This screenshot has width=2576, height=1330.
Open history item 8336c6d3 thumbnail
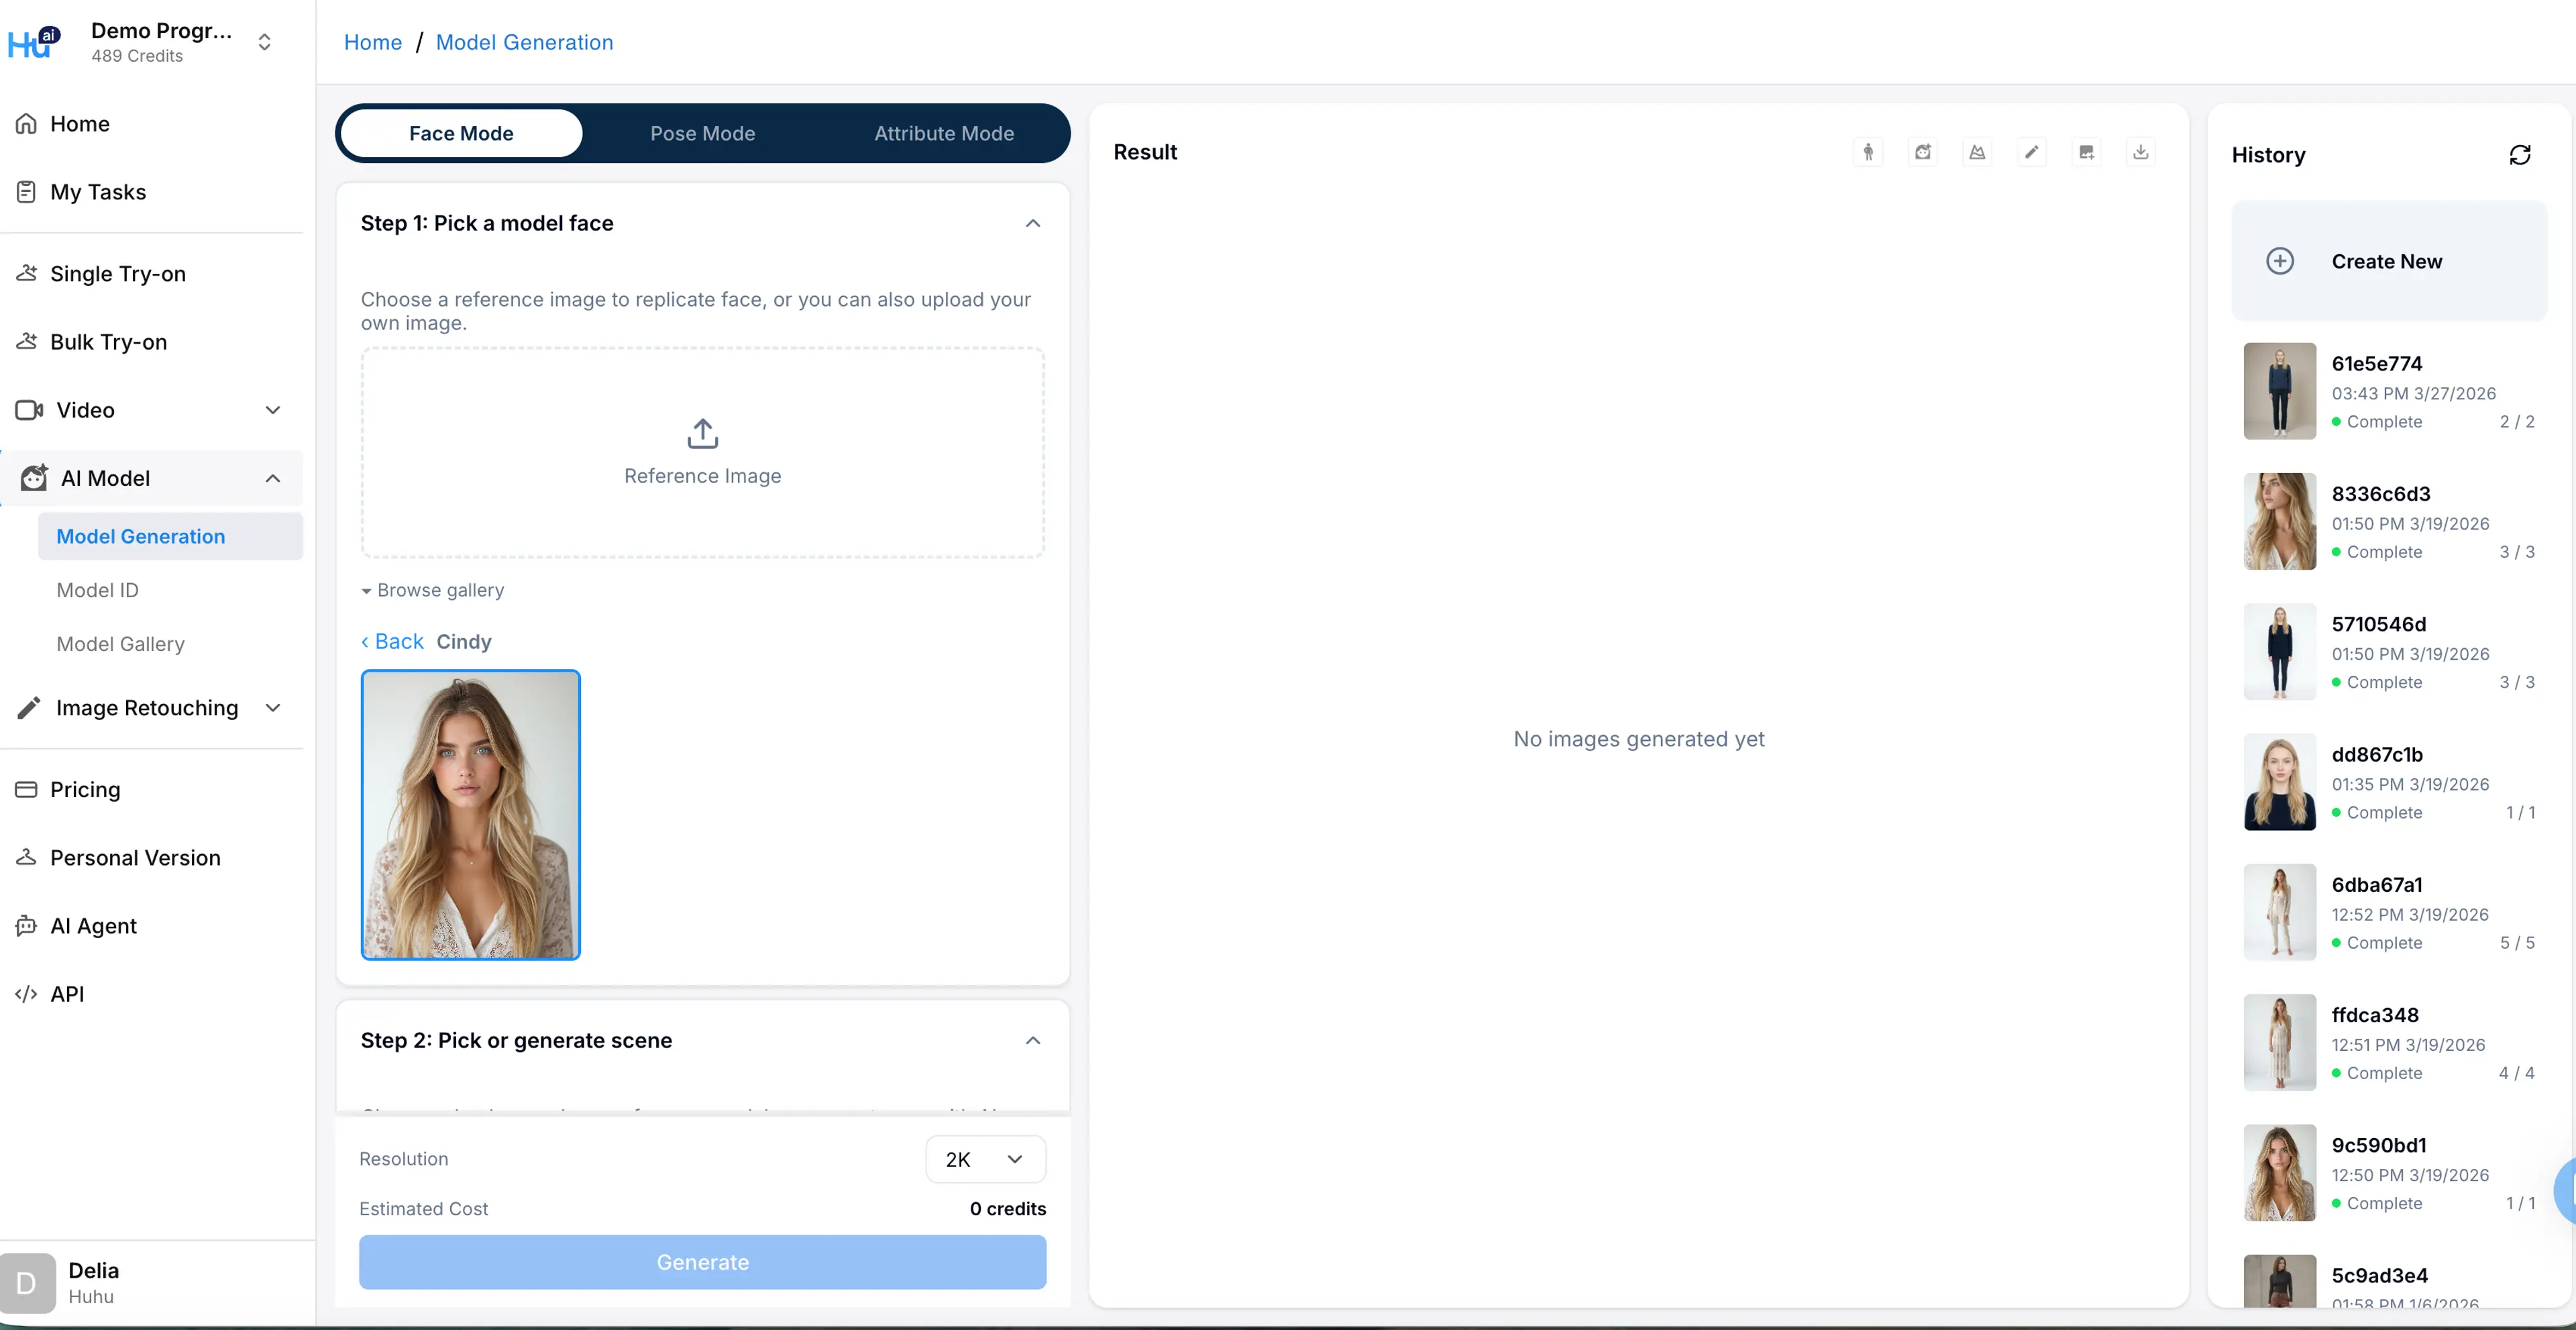coord(2279,521)
